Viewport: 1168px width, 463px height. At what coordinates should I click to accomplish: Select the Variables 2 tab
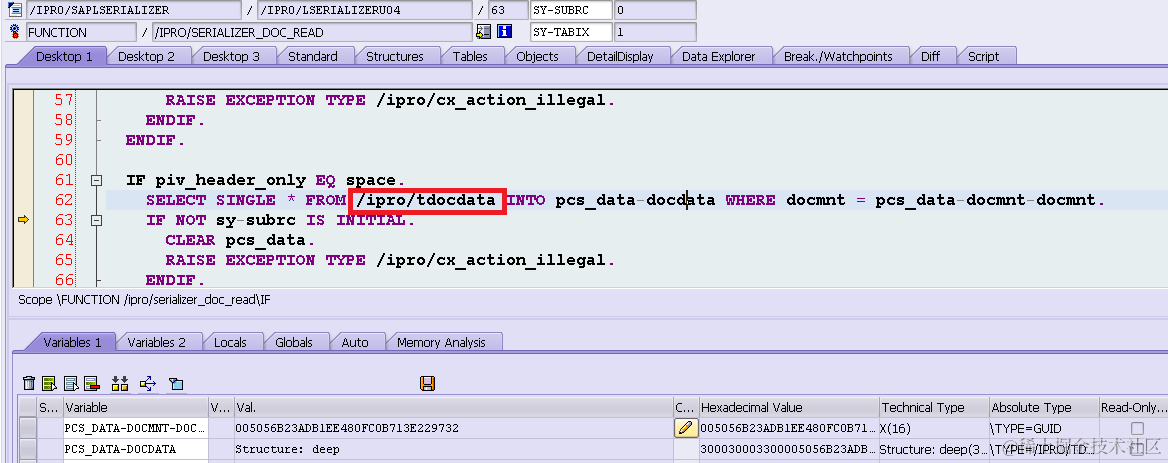[156, 342]
